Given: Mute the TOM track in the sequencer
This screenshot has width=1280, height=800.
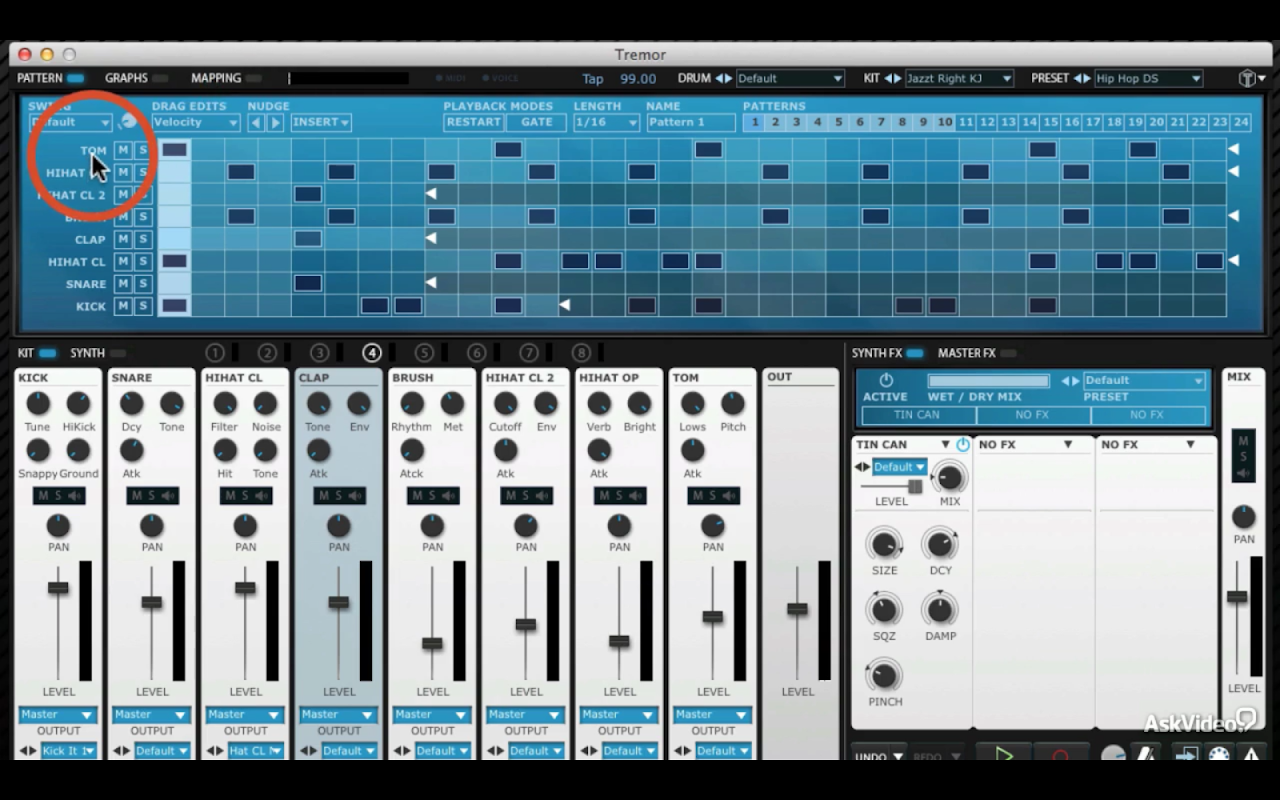Looking at the screenshot, I should 123,150.
